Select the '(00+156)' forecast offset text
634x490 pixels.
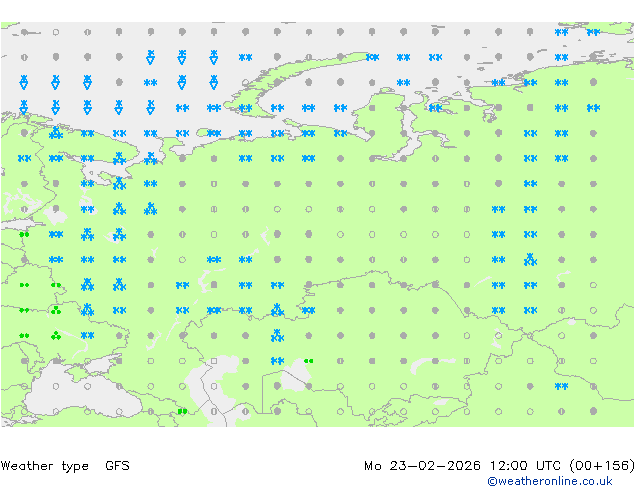pos(602,466)
